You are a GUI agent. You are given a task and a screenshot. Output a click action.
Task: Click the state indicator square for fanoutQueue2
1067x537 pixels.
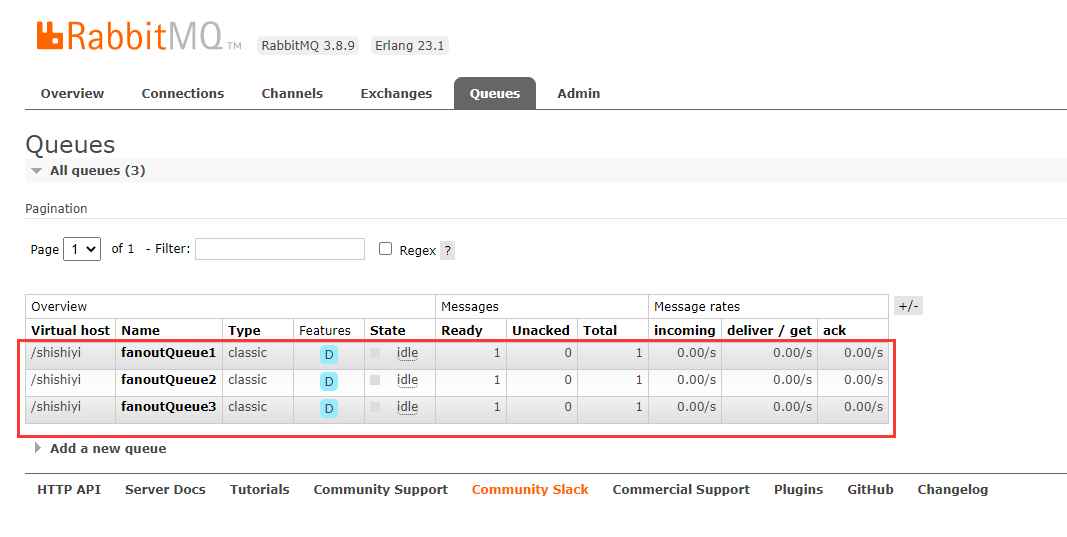tap(375, 380)
